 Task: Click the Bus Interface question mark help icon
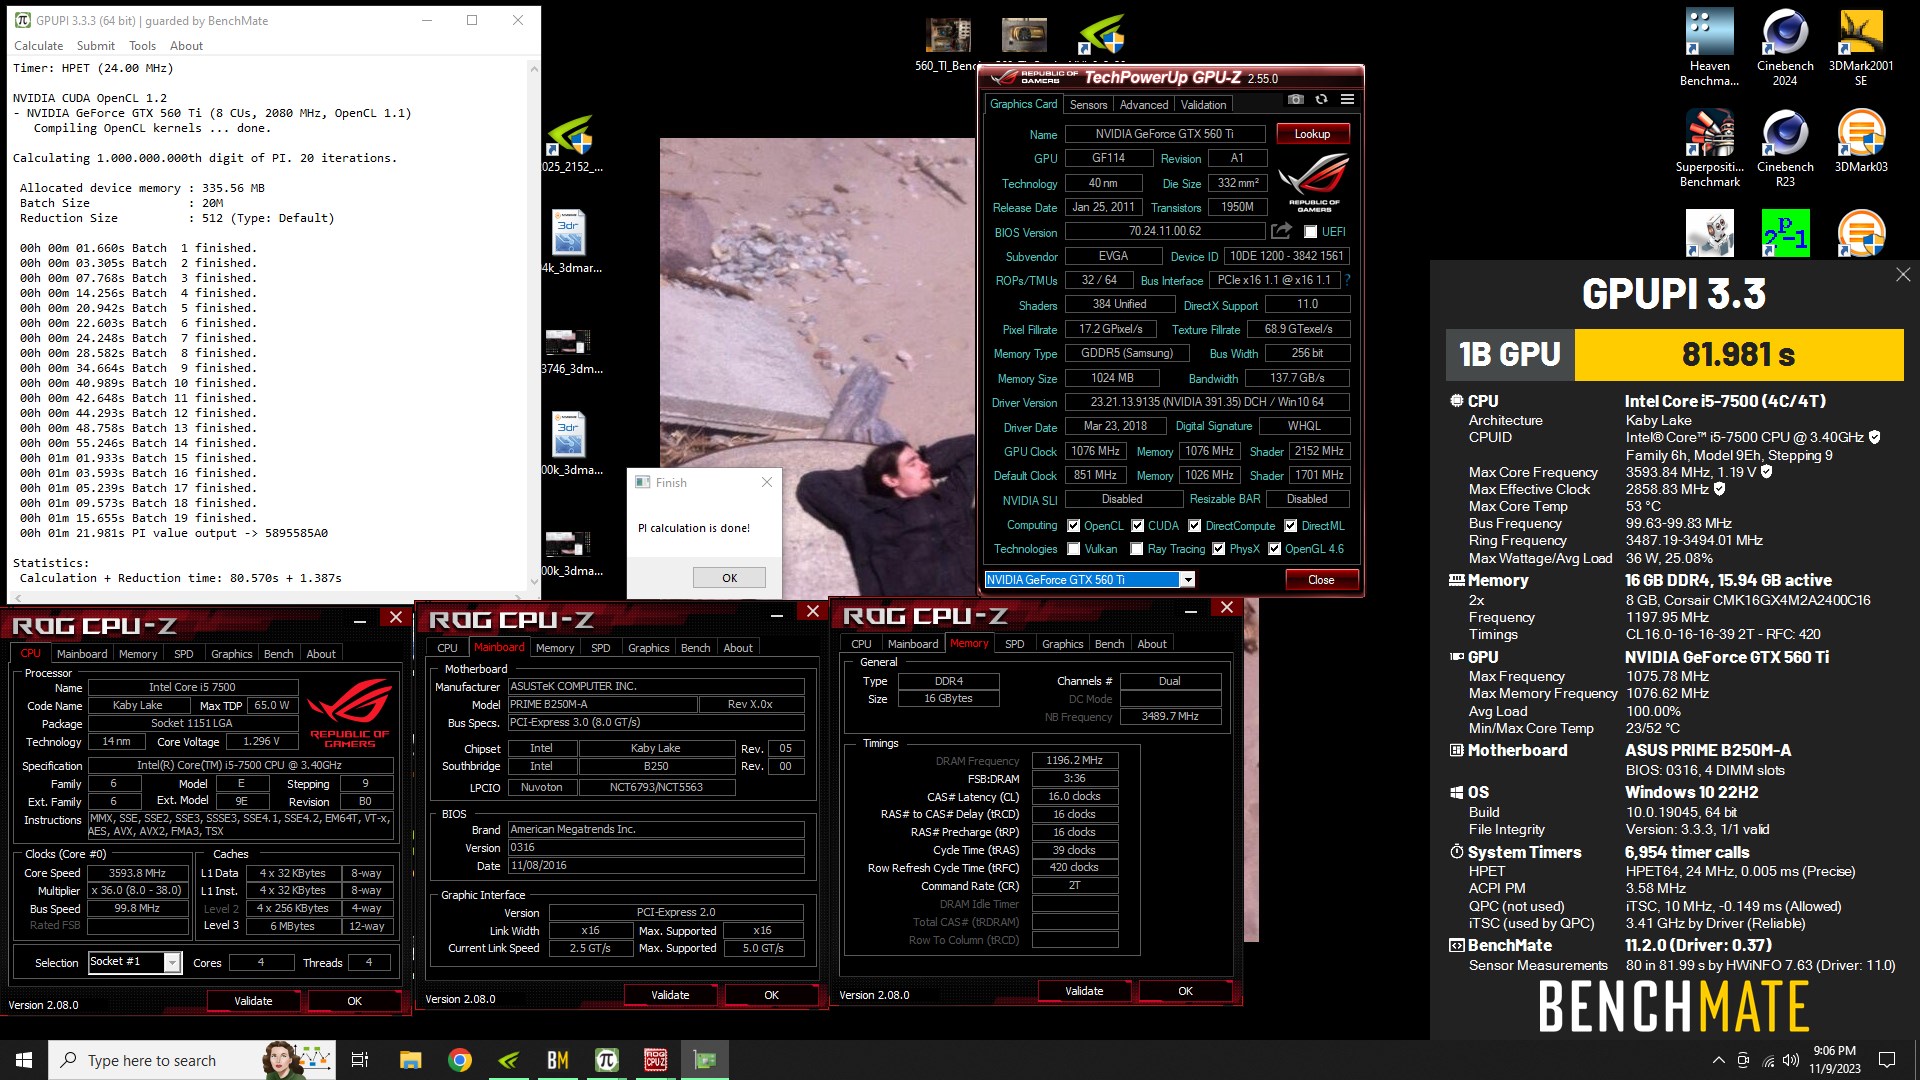pyautogui.click(x=1347, y=280)
